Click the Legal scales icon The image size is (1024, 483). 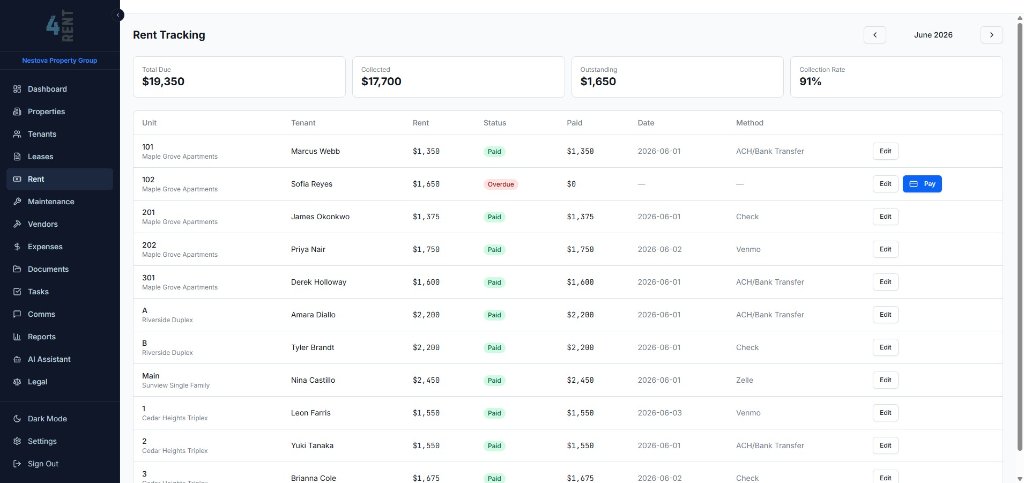point(17,382)
